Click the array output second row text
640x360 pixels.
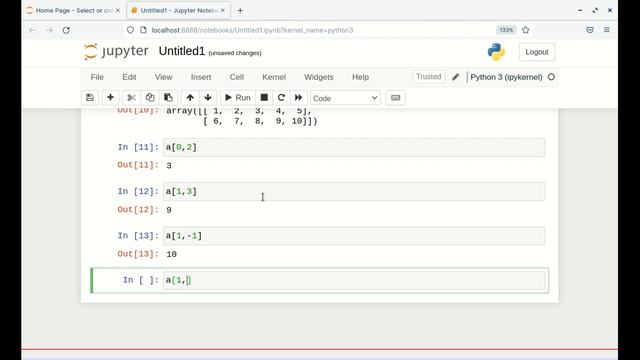pyautogui.click(x=260, y=121)
